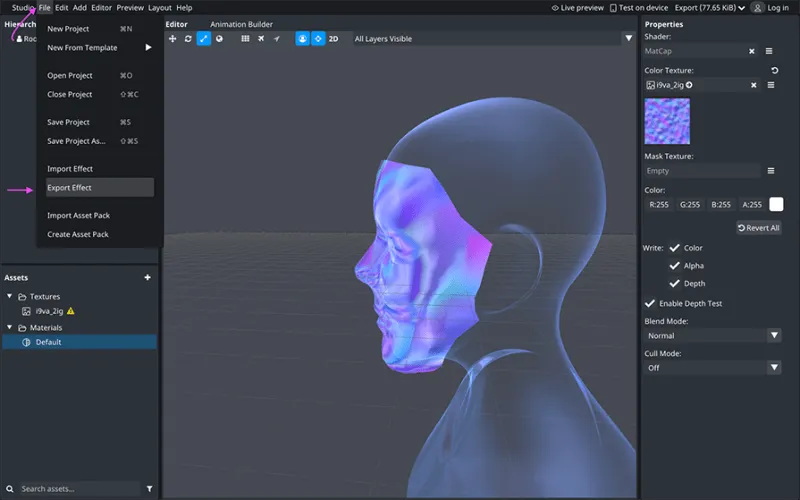Disable the Enable Depth Test checkbox
The height and width of the screenshot is (500, 800).
[x=651, y=303]
